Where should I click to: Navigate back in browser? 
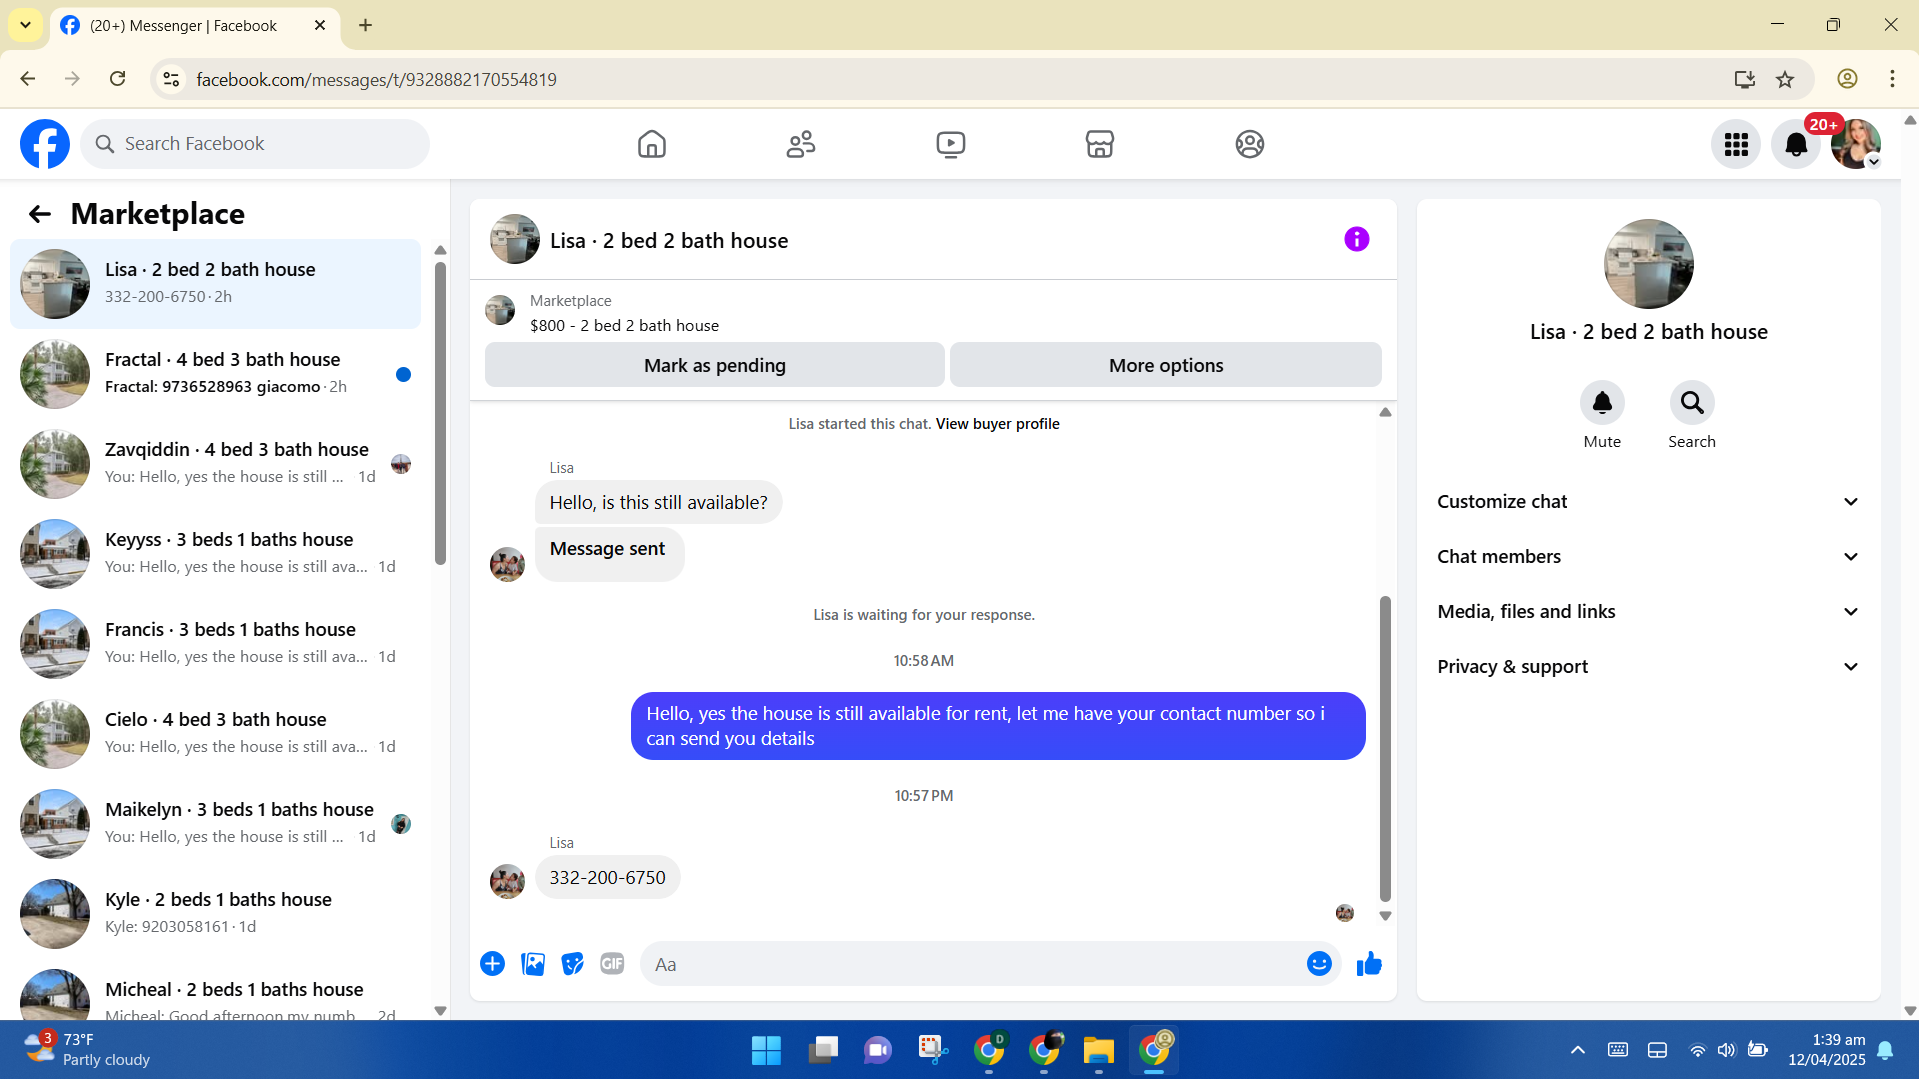pyautogui.click(x=28, y=79)
